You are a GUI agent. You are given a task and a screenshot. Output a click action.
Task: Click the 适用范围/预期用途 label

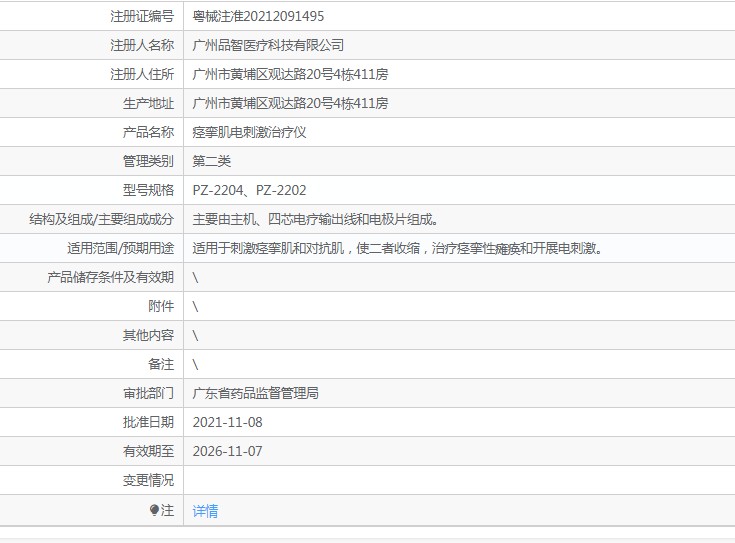tap(120, 248)
